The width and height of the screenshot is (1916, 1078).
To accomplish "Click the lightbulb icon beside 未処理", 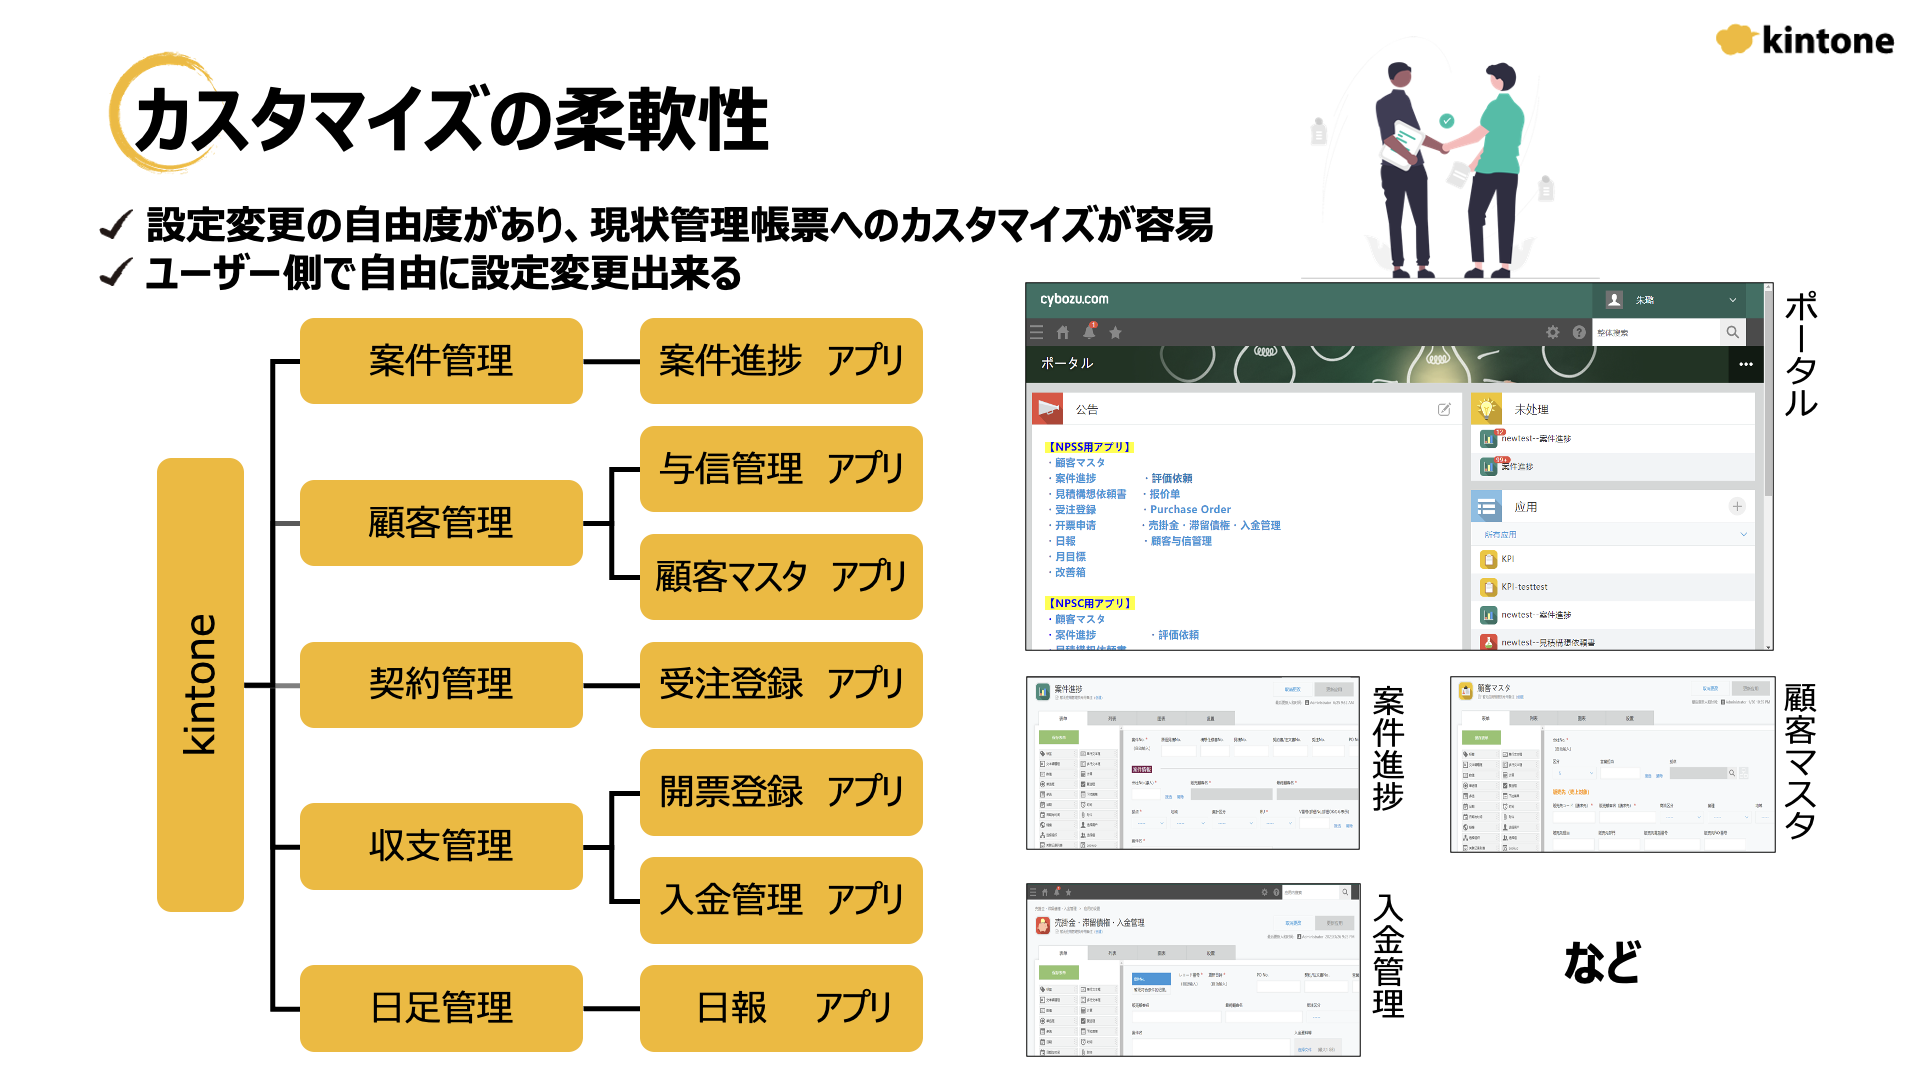I will (1487, 408).
